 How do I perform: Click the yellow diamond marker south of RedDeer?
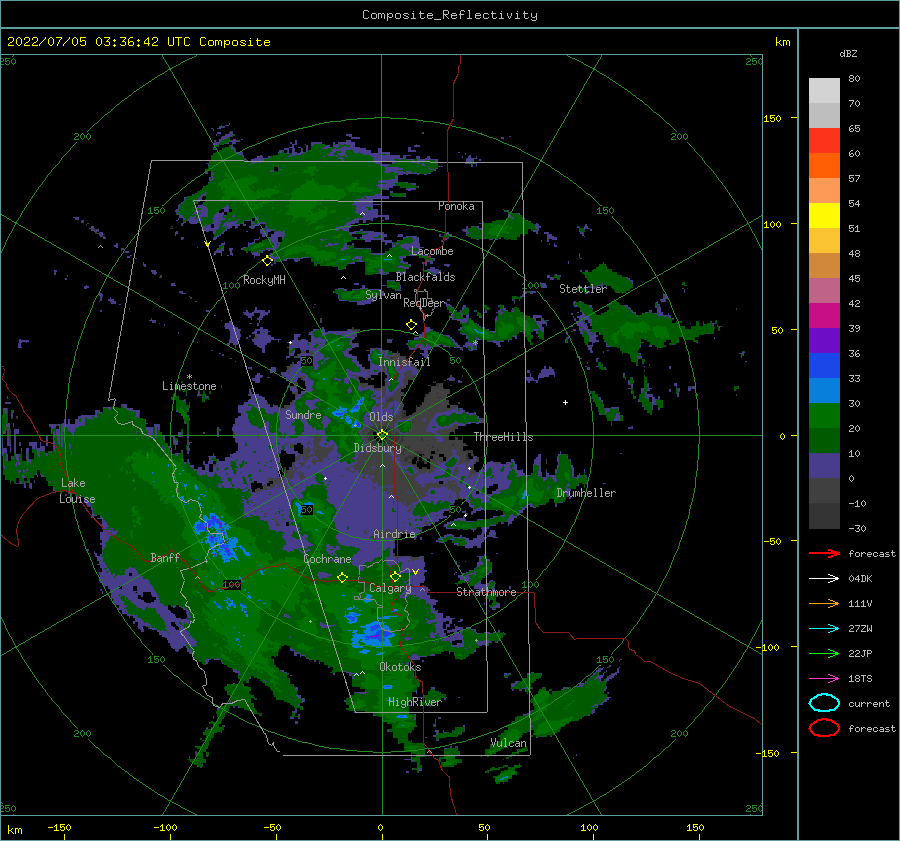pyautogui.click(x=411, y=325)
